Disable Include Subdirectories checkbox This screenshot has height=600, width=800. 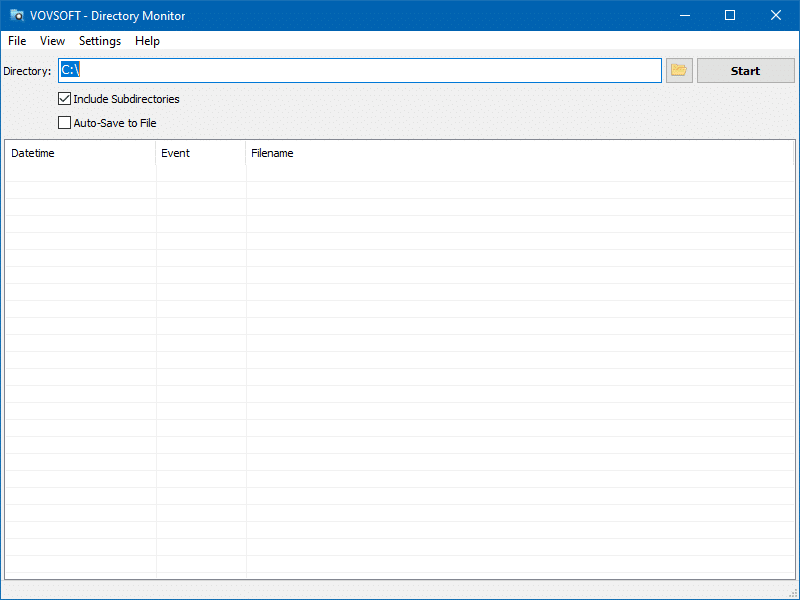[x=65, y=99]
